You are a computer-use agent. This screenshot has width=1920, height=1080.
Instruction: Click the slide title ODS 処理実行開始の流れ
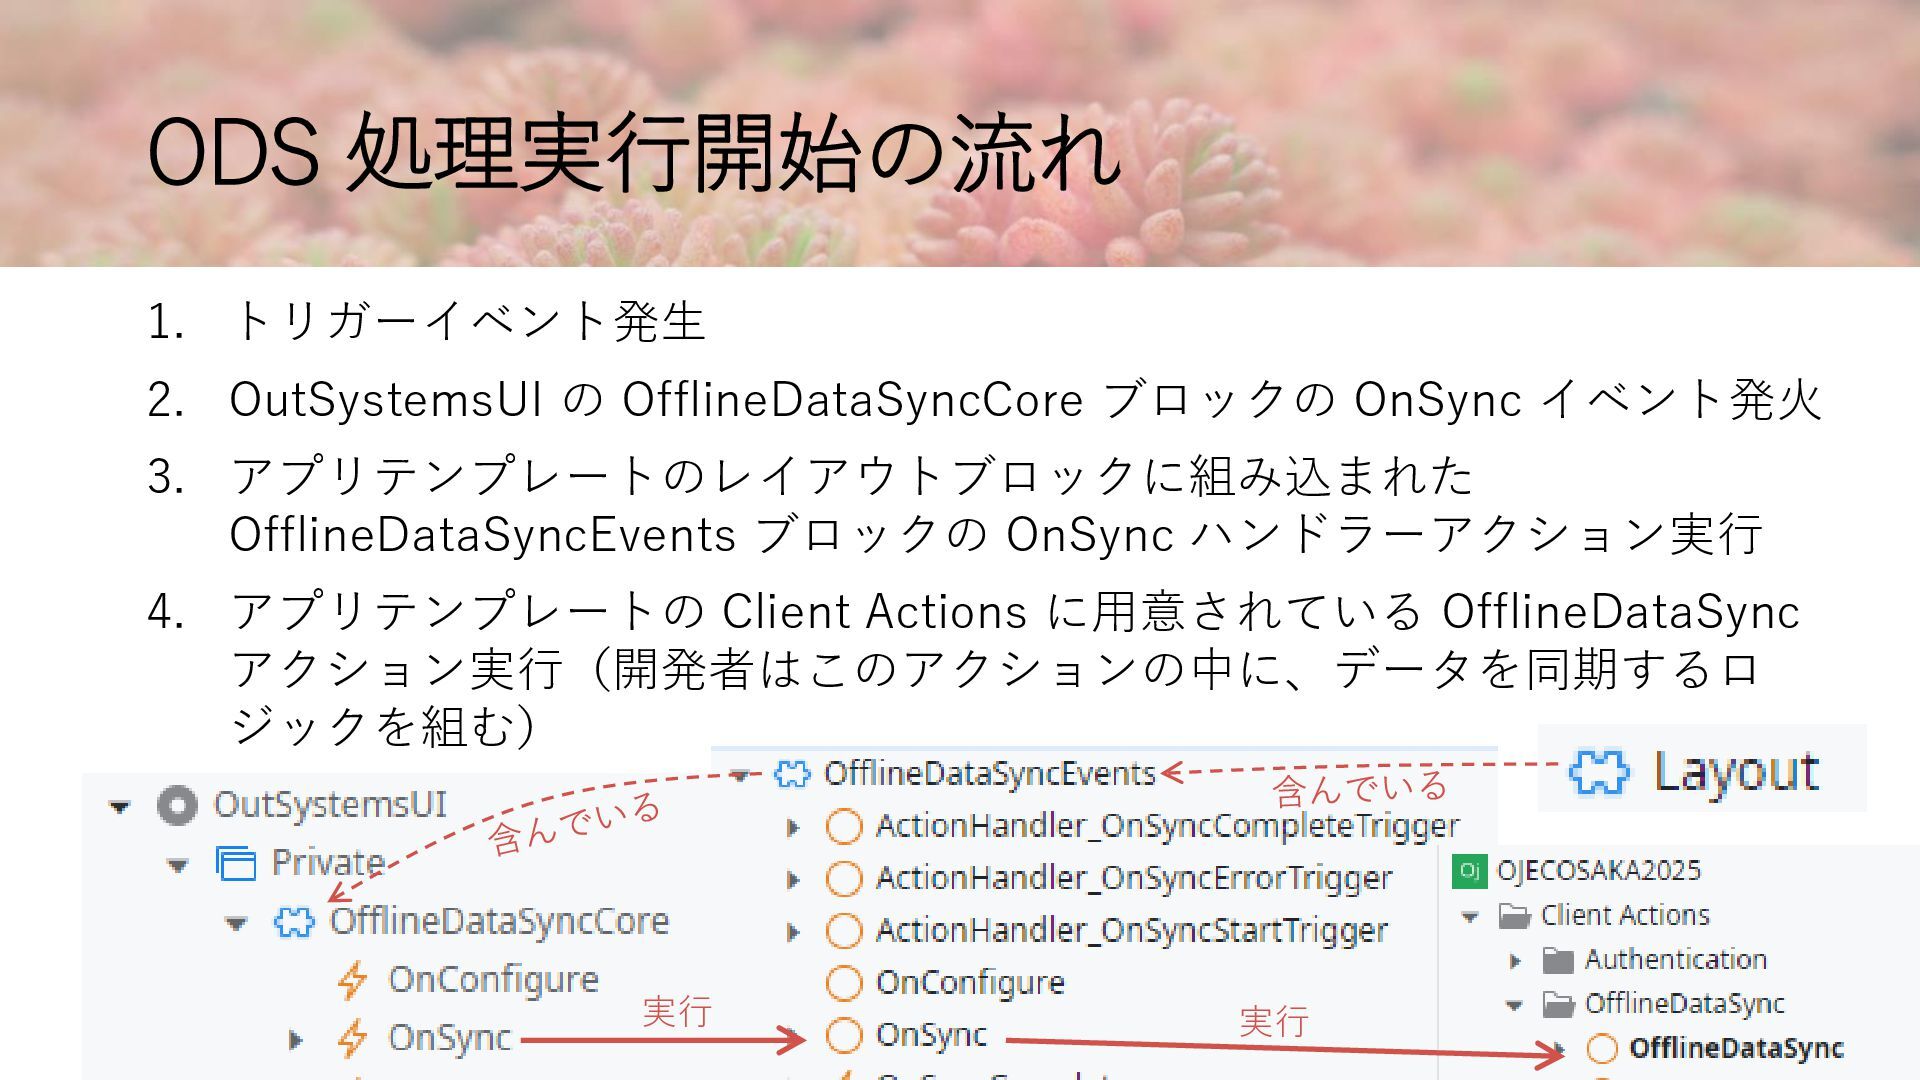point(634,153)
